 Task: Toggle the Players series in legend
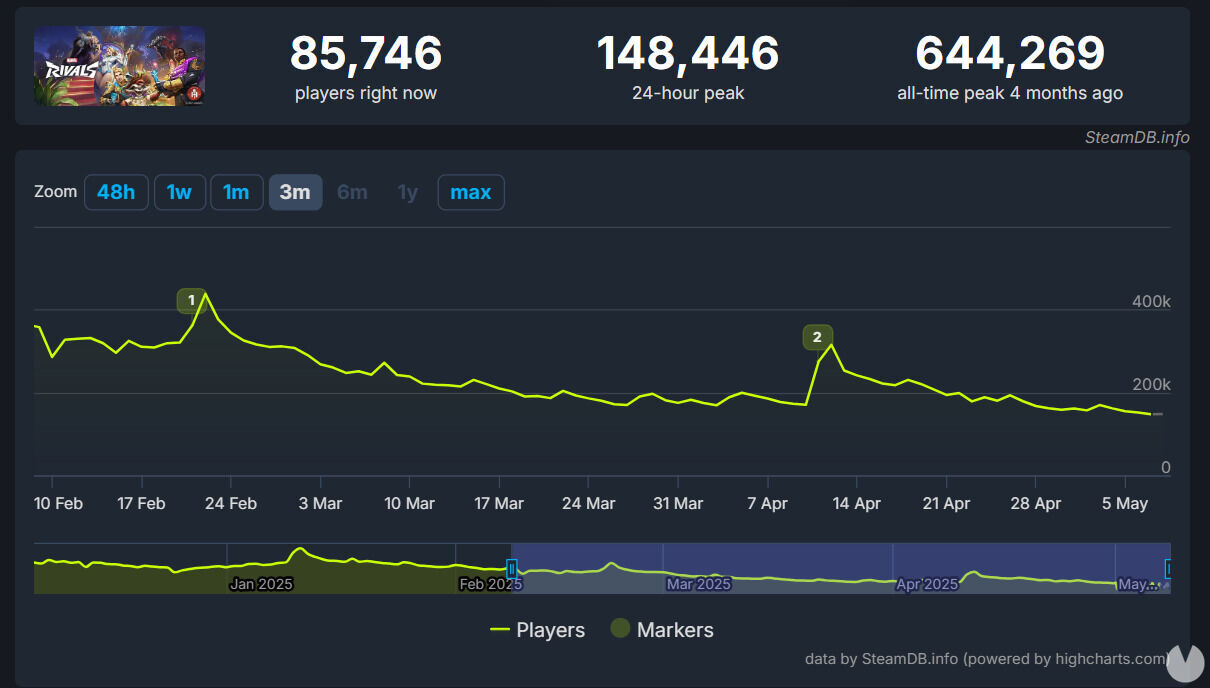tap(538, 630)
